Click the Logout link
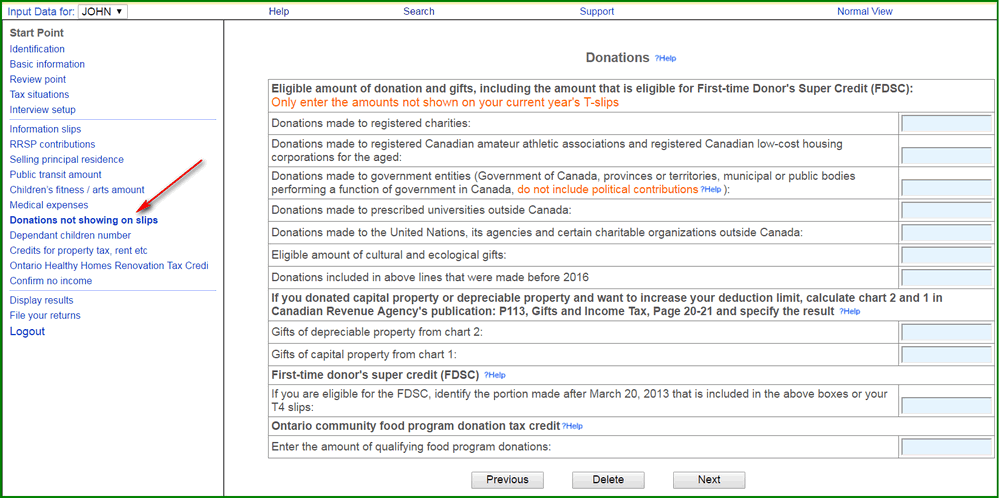Image resolution: width=1000 pixels, height=498 pixels. point(27,332)
